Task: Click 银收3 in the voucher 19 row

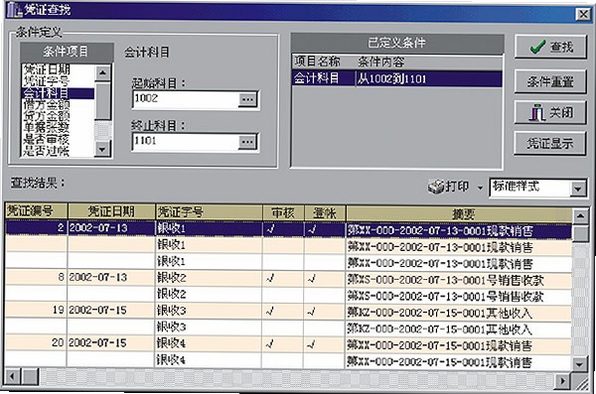Action: pos(171,310)
